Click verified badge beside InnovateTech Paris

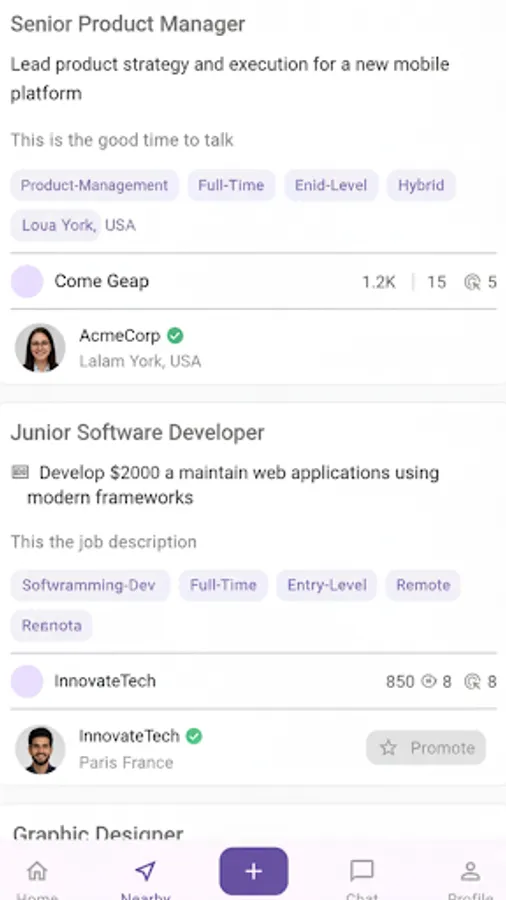coord(194,736)
